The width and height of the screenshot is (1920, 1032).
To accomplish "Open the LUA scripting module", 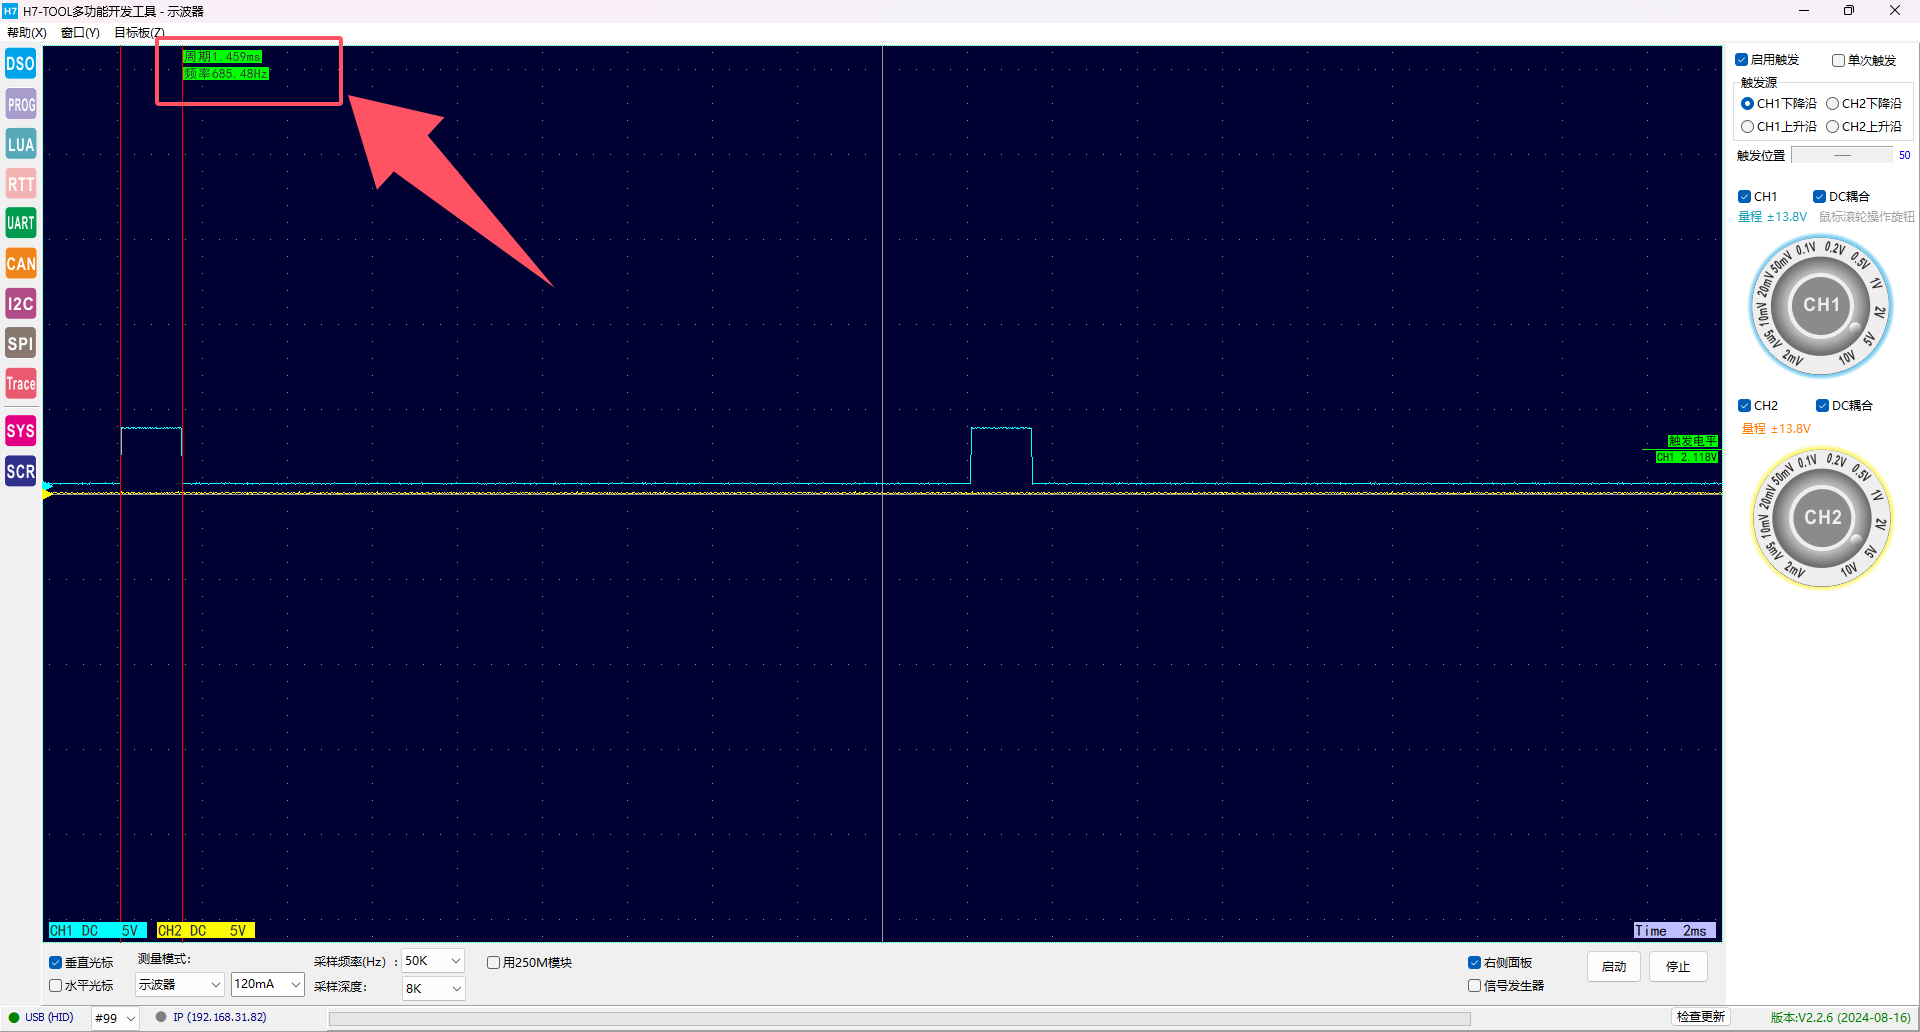I will pos(21,144).
